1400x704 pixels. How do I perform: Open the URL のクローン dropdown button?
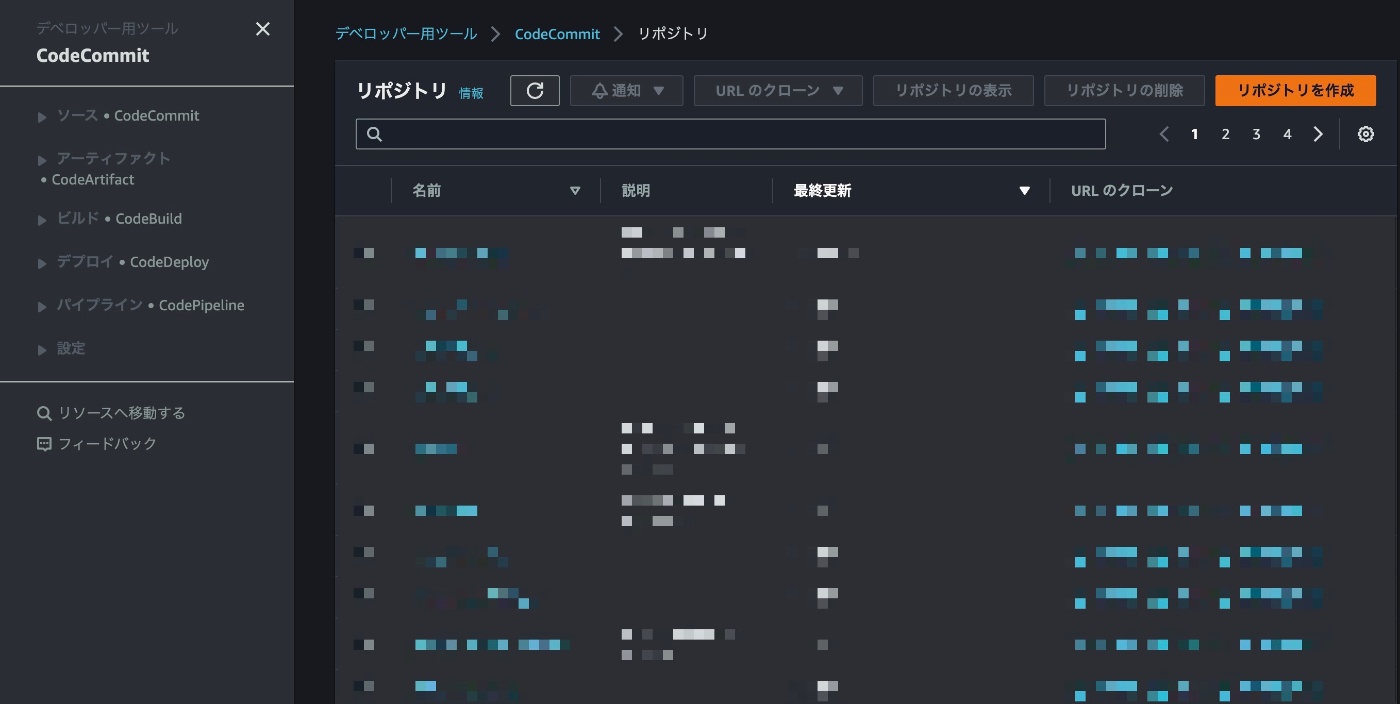(x=778, y=90)
